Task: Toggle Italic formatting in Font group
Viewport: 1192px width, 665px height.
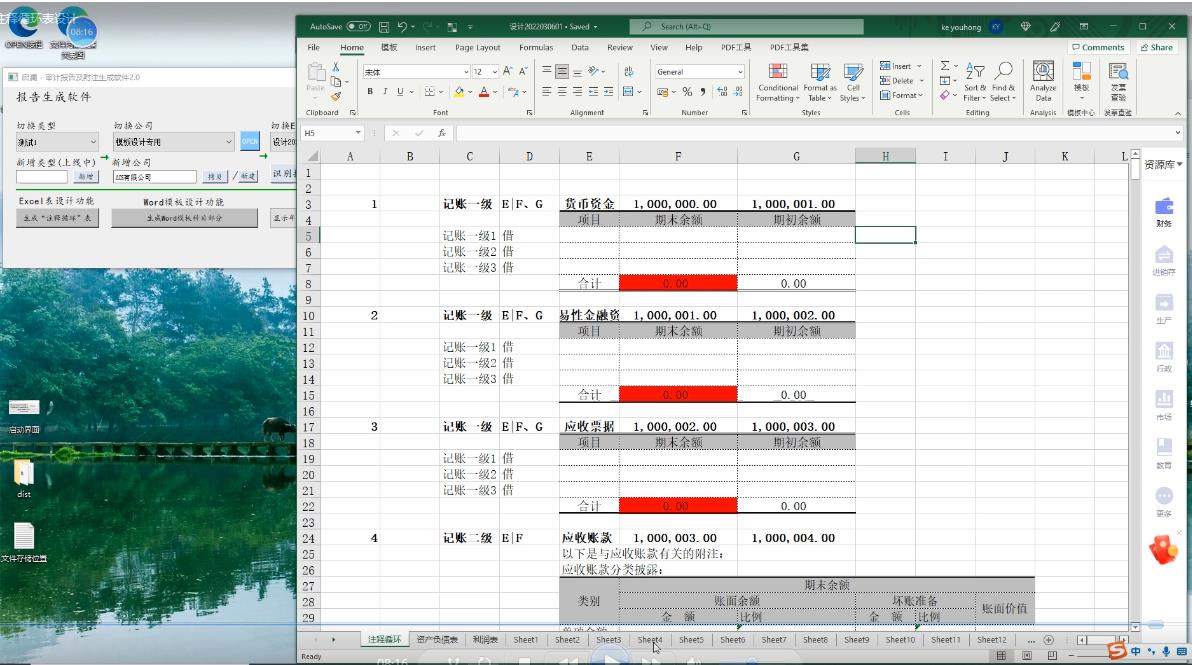Action: click(x=385, y=92)
